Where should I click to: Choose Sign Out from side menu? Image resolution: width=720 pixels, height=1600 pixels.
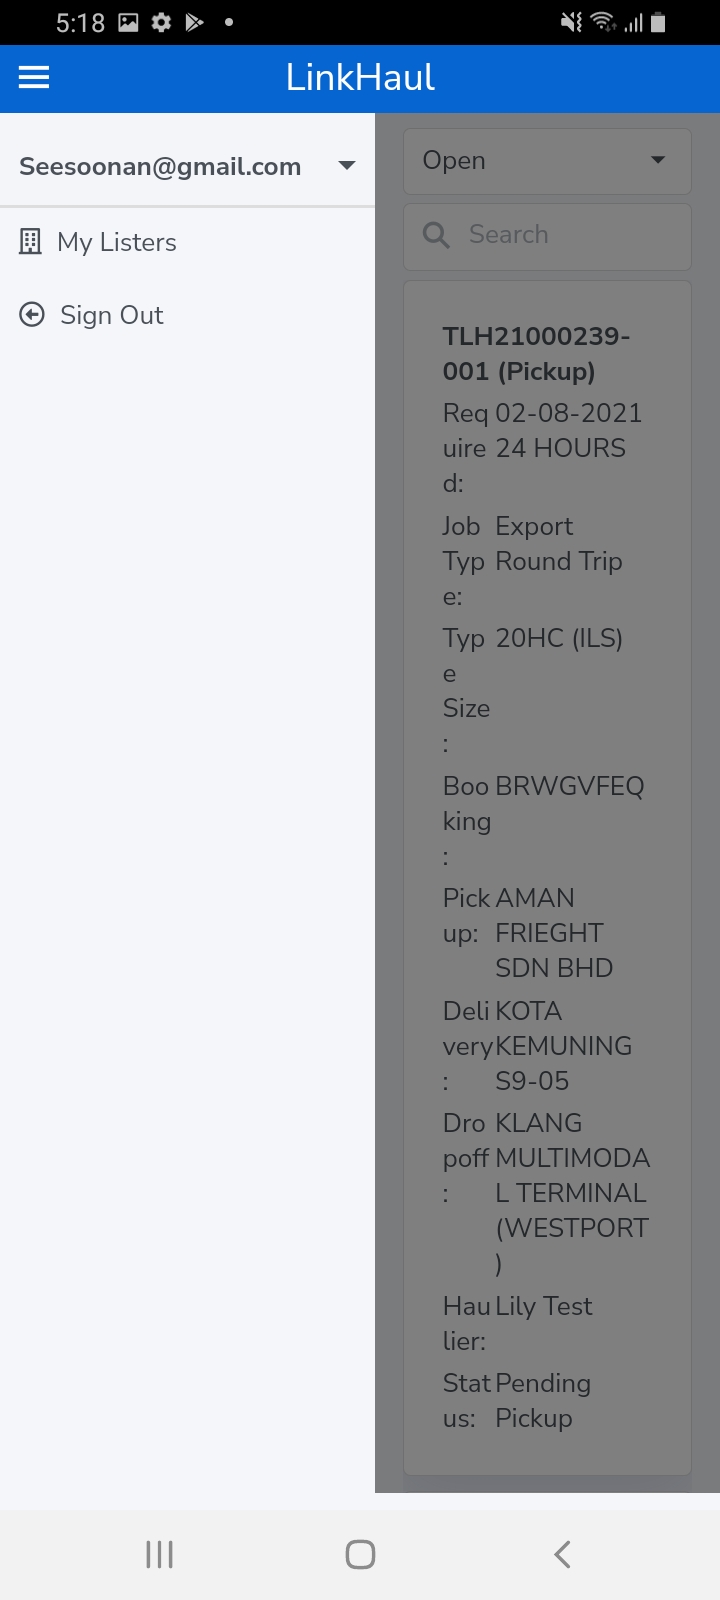click(112, 315)
